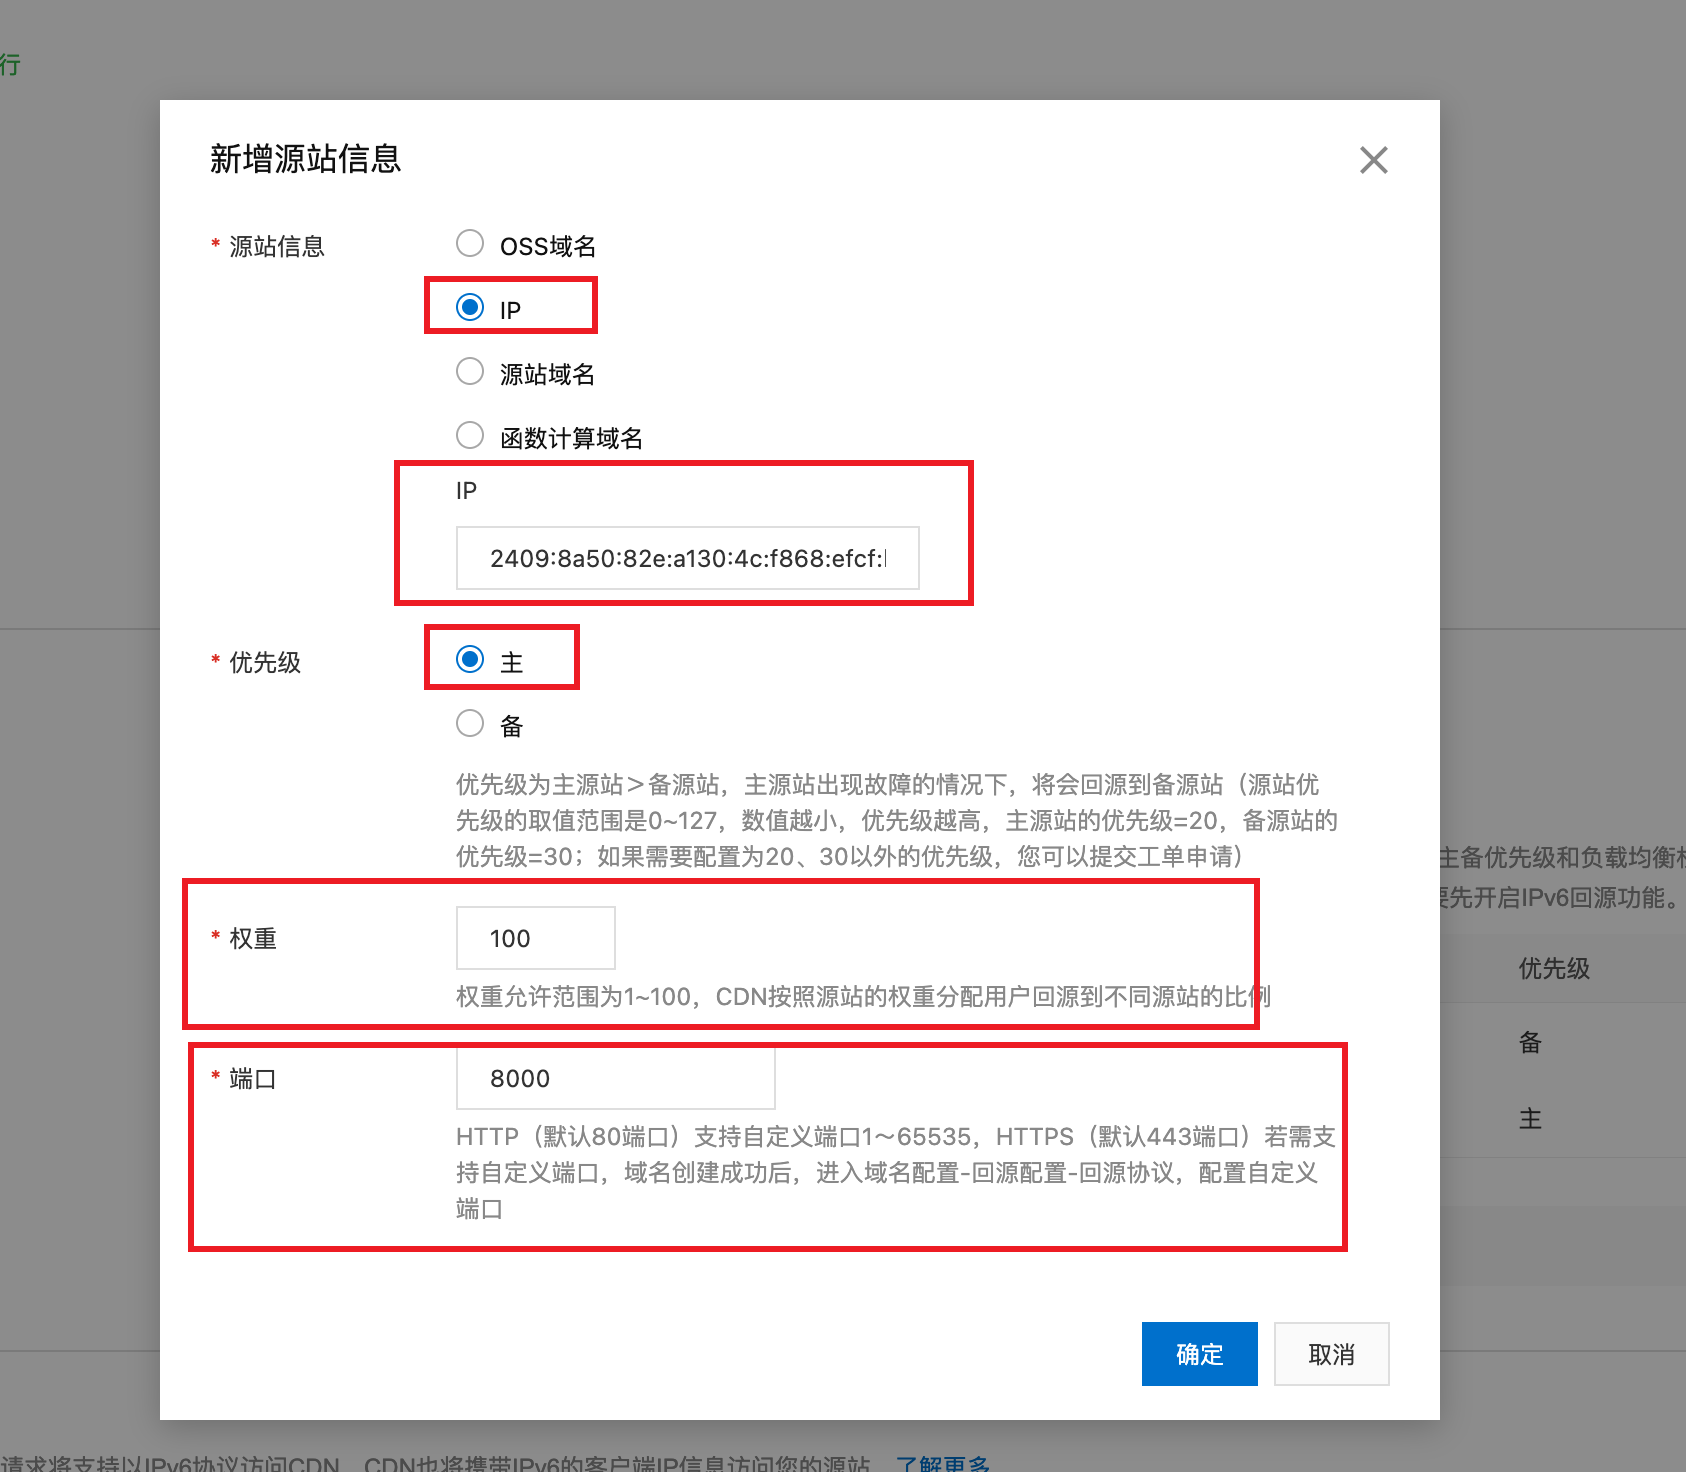Select 函数计算域名 source type
This screenshot has height=1472, width=1686.
(x=470, y=435)
